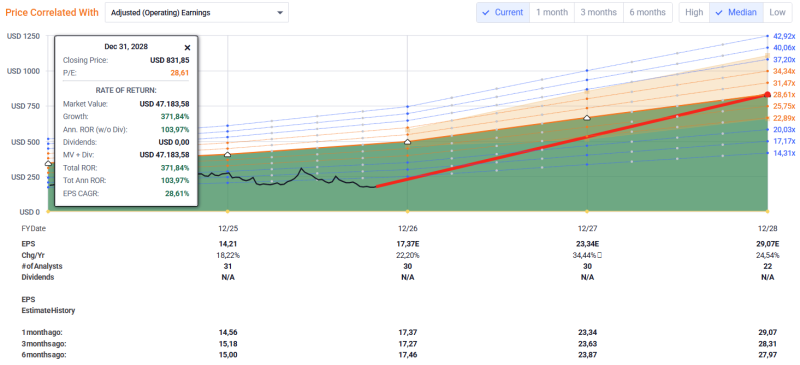Viewport: 800px width, 365px height.
Task: Click the EPS estimate 29,07E
Action: pyautogui.click(x=767, y=245)
